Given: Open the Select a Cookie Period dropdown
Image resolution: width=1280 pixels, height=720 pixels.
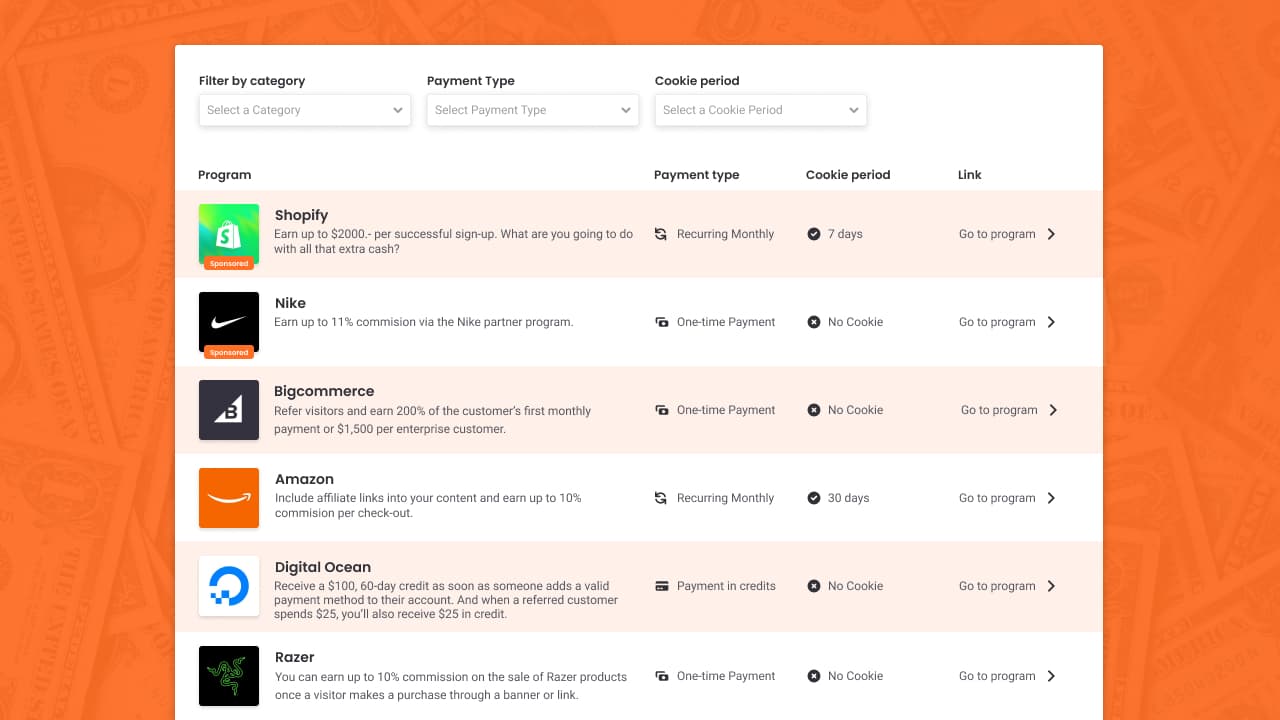Looking at the screenshot, I should pyautogui.click(x=761, y=110).
